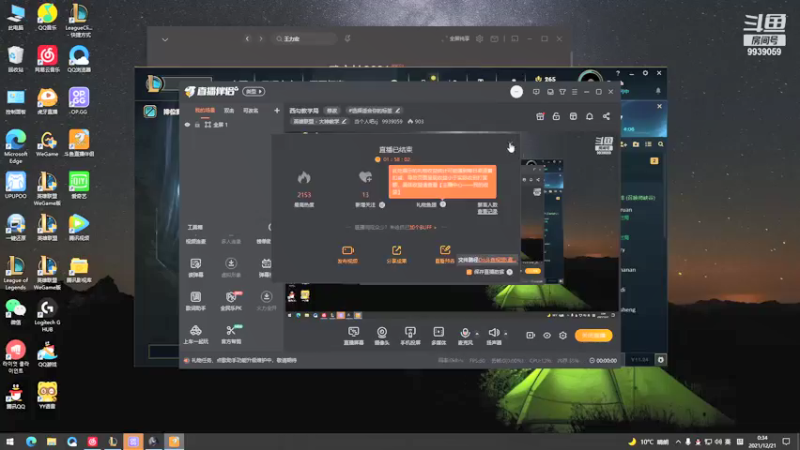800x450 pixels.
Task: Toggle preview eye icon in bottom bar
Action: point(546,335)
